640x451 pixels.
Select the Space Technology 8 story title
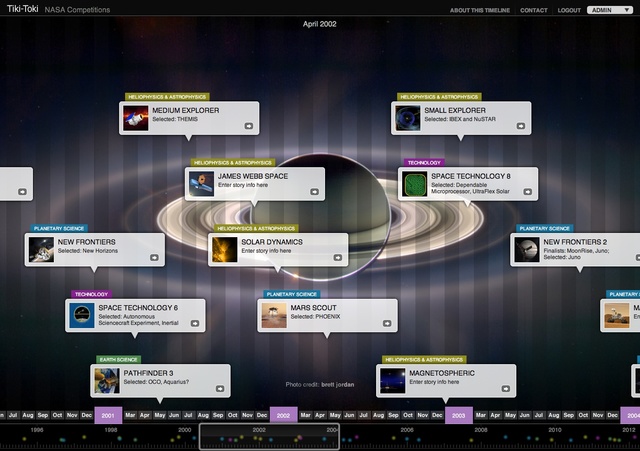tap(471, 176)
